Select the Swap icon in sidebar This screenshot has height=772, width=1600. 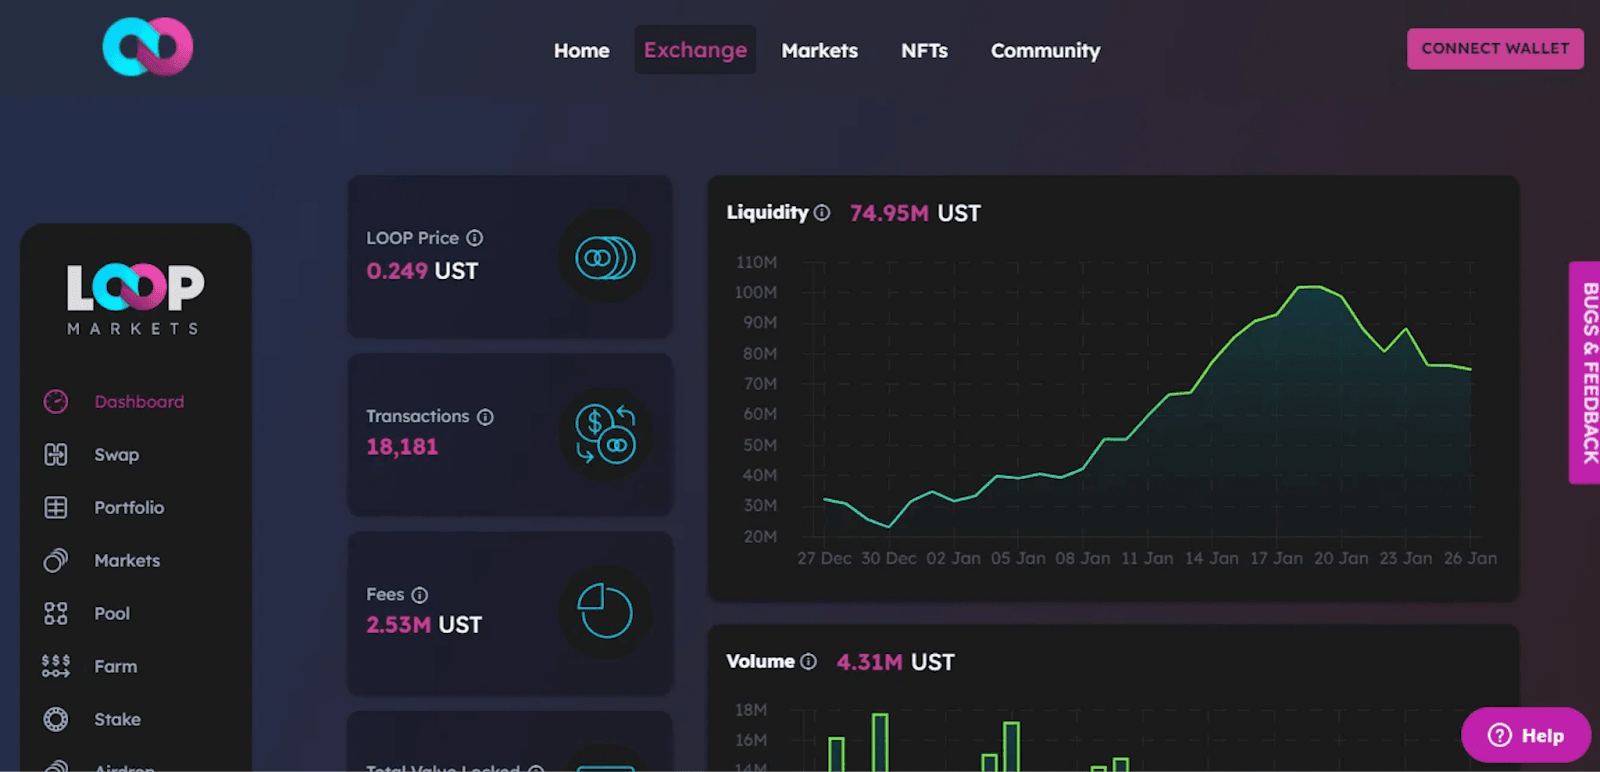[56, 455]
